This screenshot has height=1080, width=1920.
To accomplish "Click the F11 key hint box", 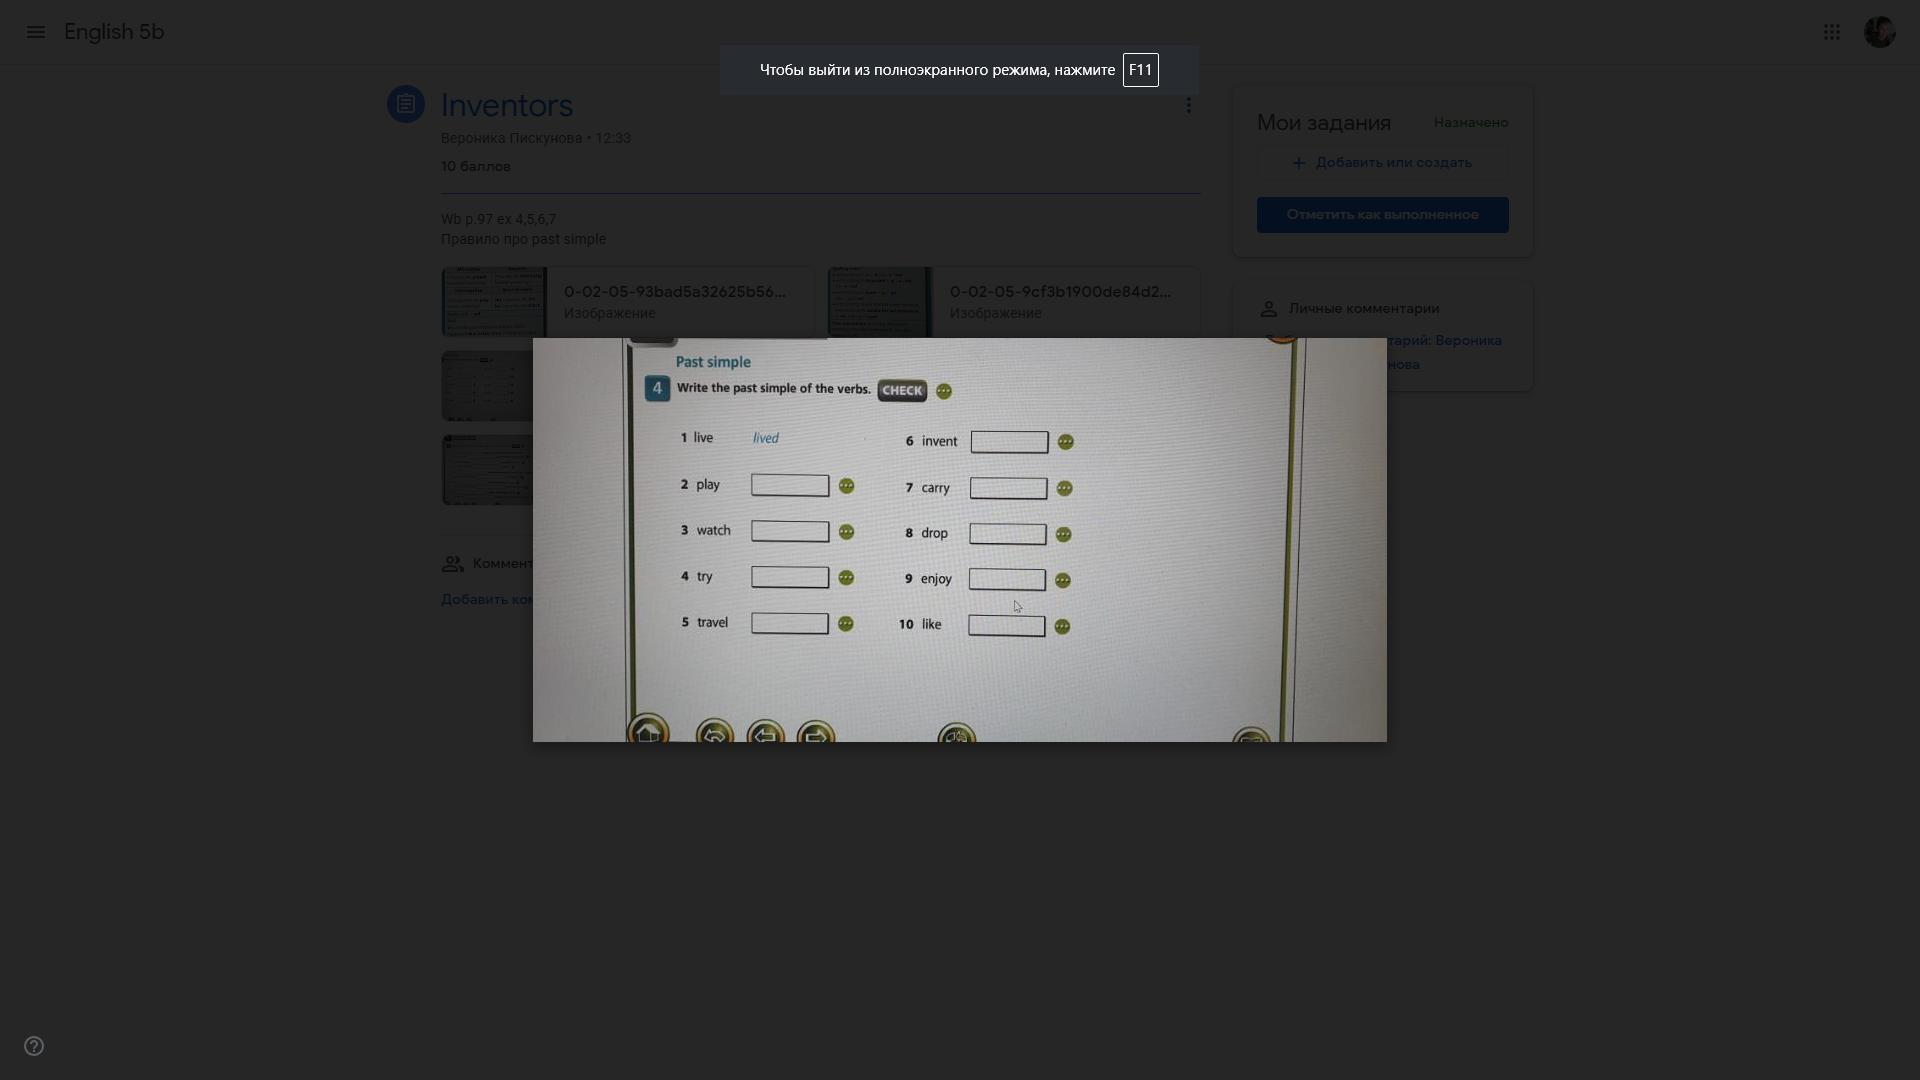I will [x=1140, y=70].
